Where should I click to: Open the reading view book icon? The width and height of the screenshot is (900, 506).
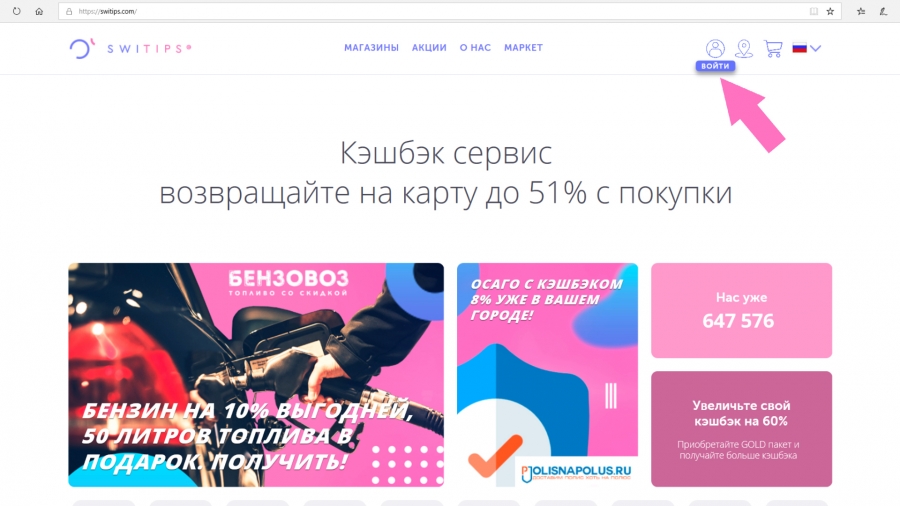click(x=813, y=11)
